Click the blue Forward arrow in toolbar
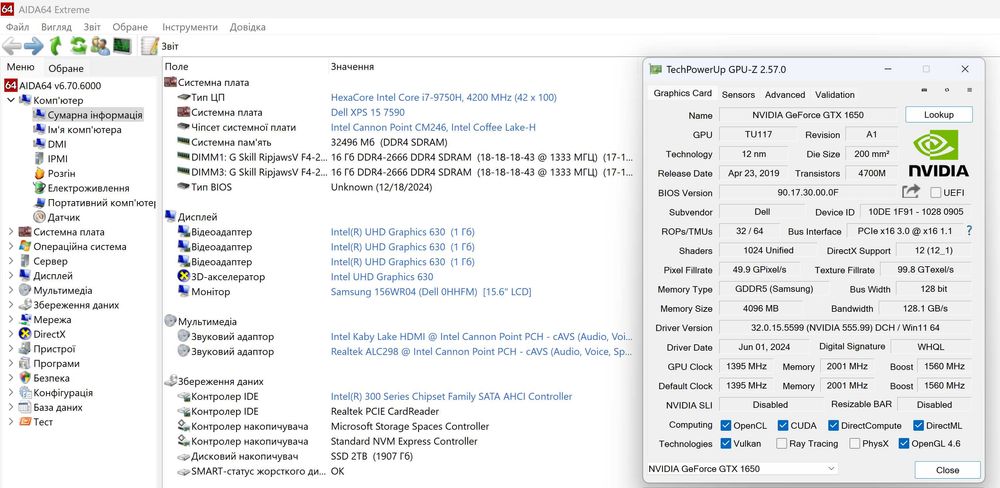1000x488 pixels. click(34, 46)
